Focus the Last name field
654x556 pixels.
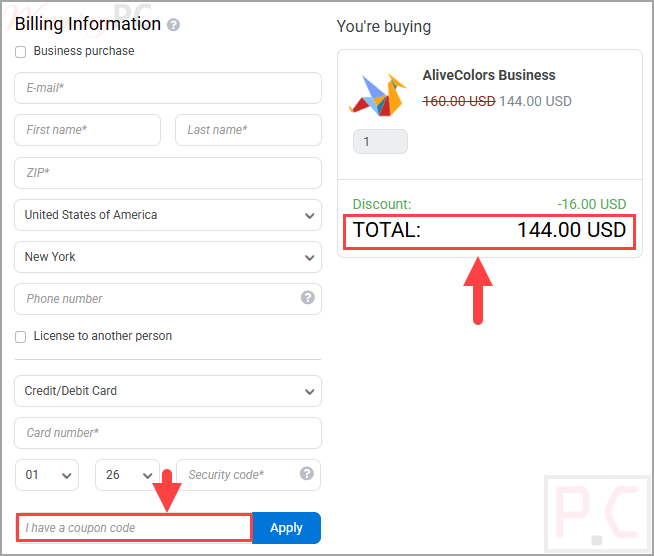click(248, 130)
